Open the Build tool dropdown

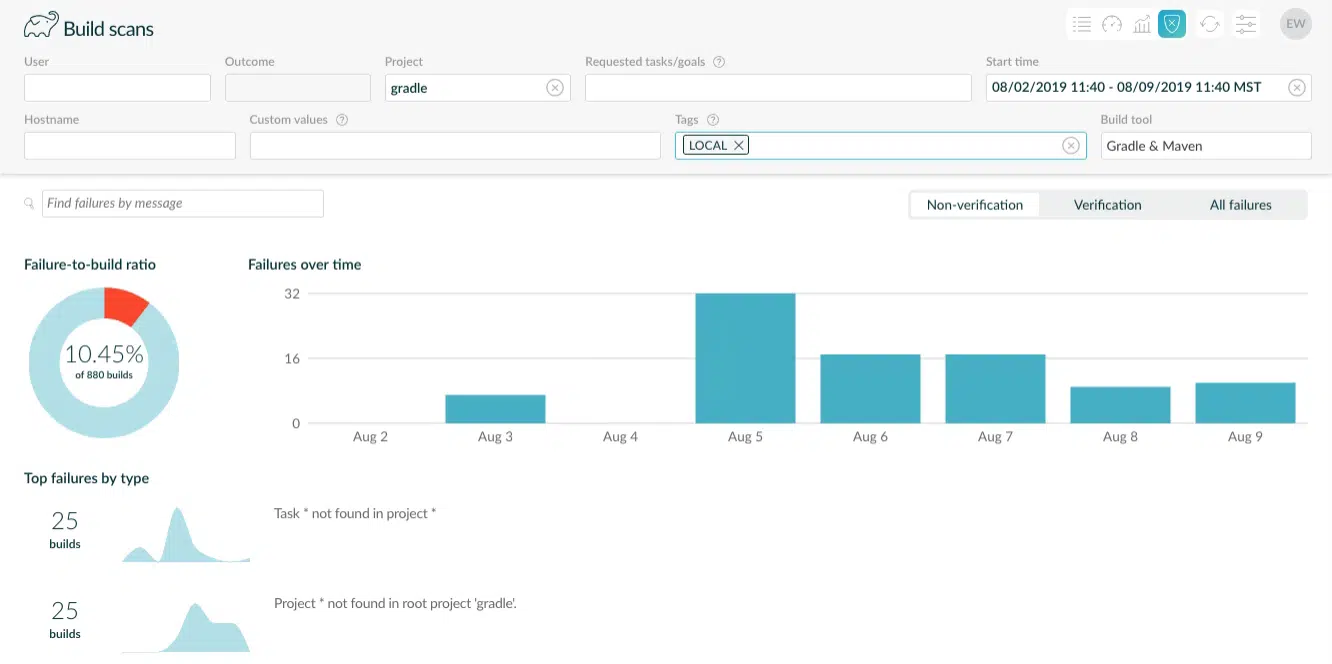[1205, 146]
